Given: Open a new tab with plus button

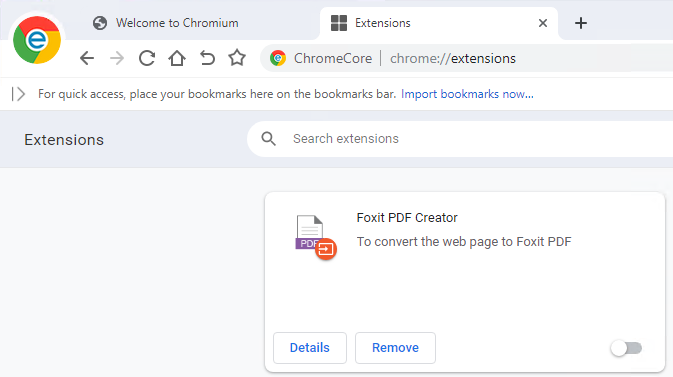Looking at the screenshot, I should [581, 23].
